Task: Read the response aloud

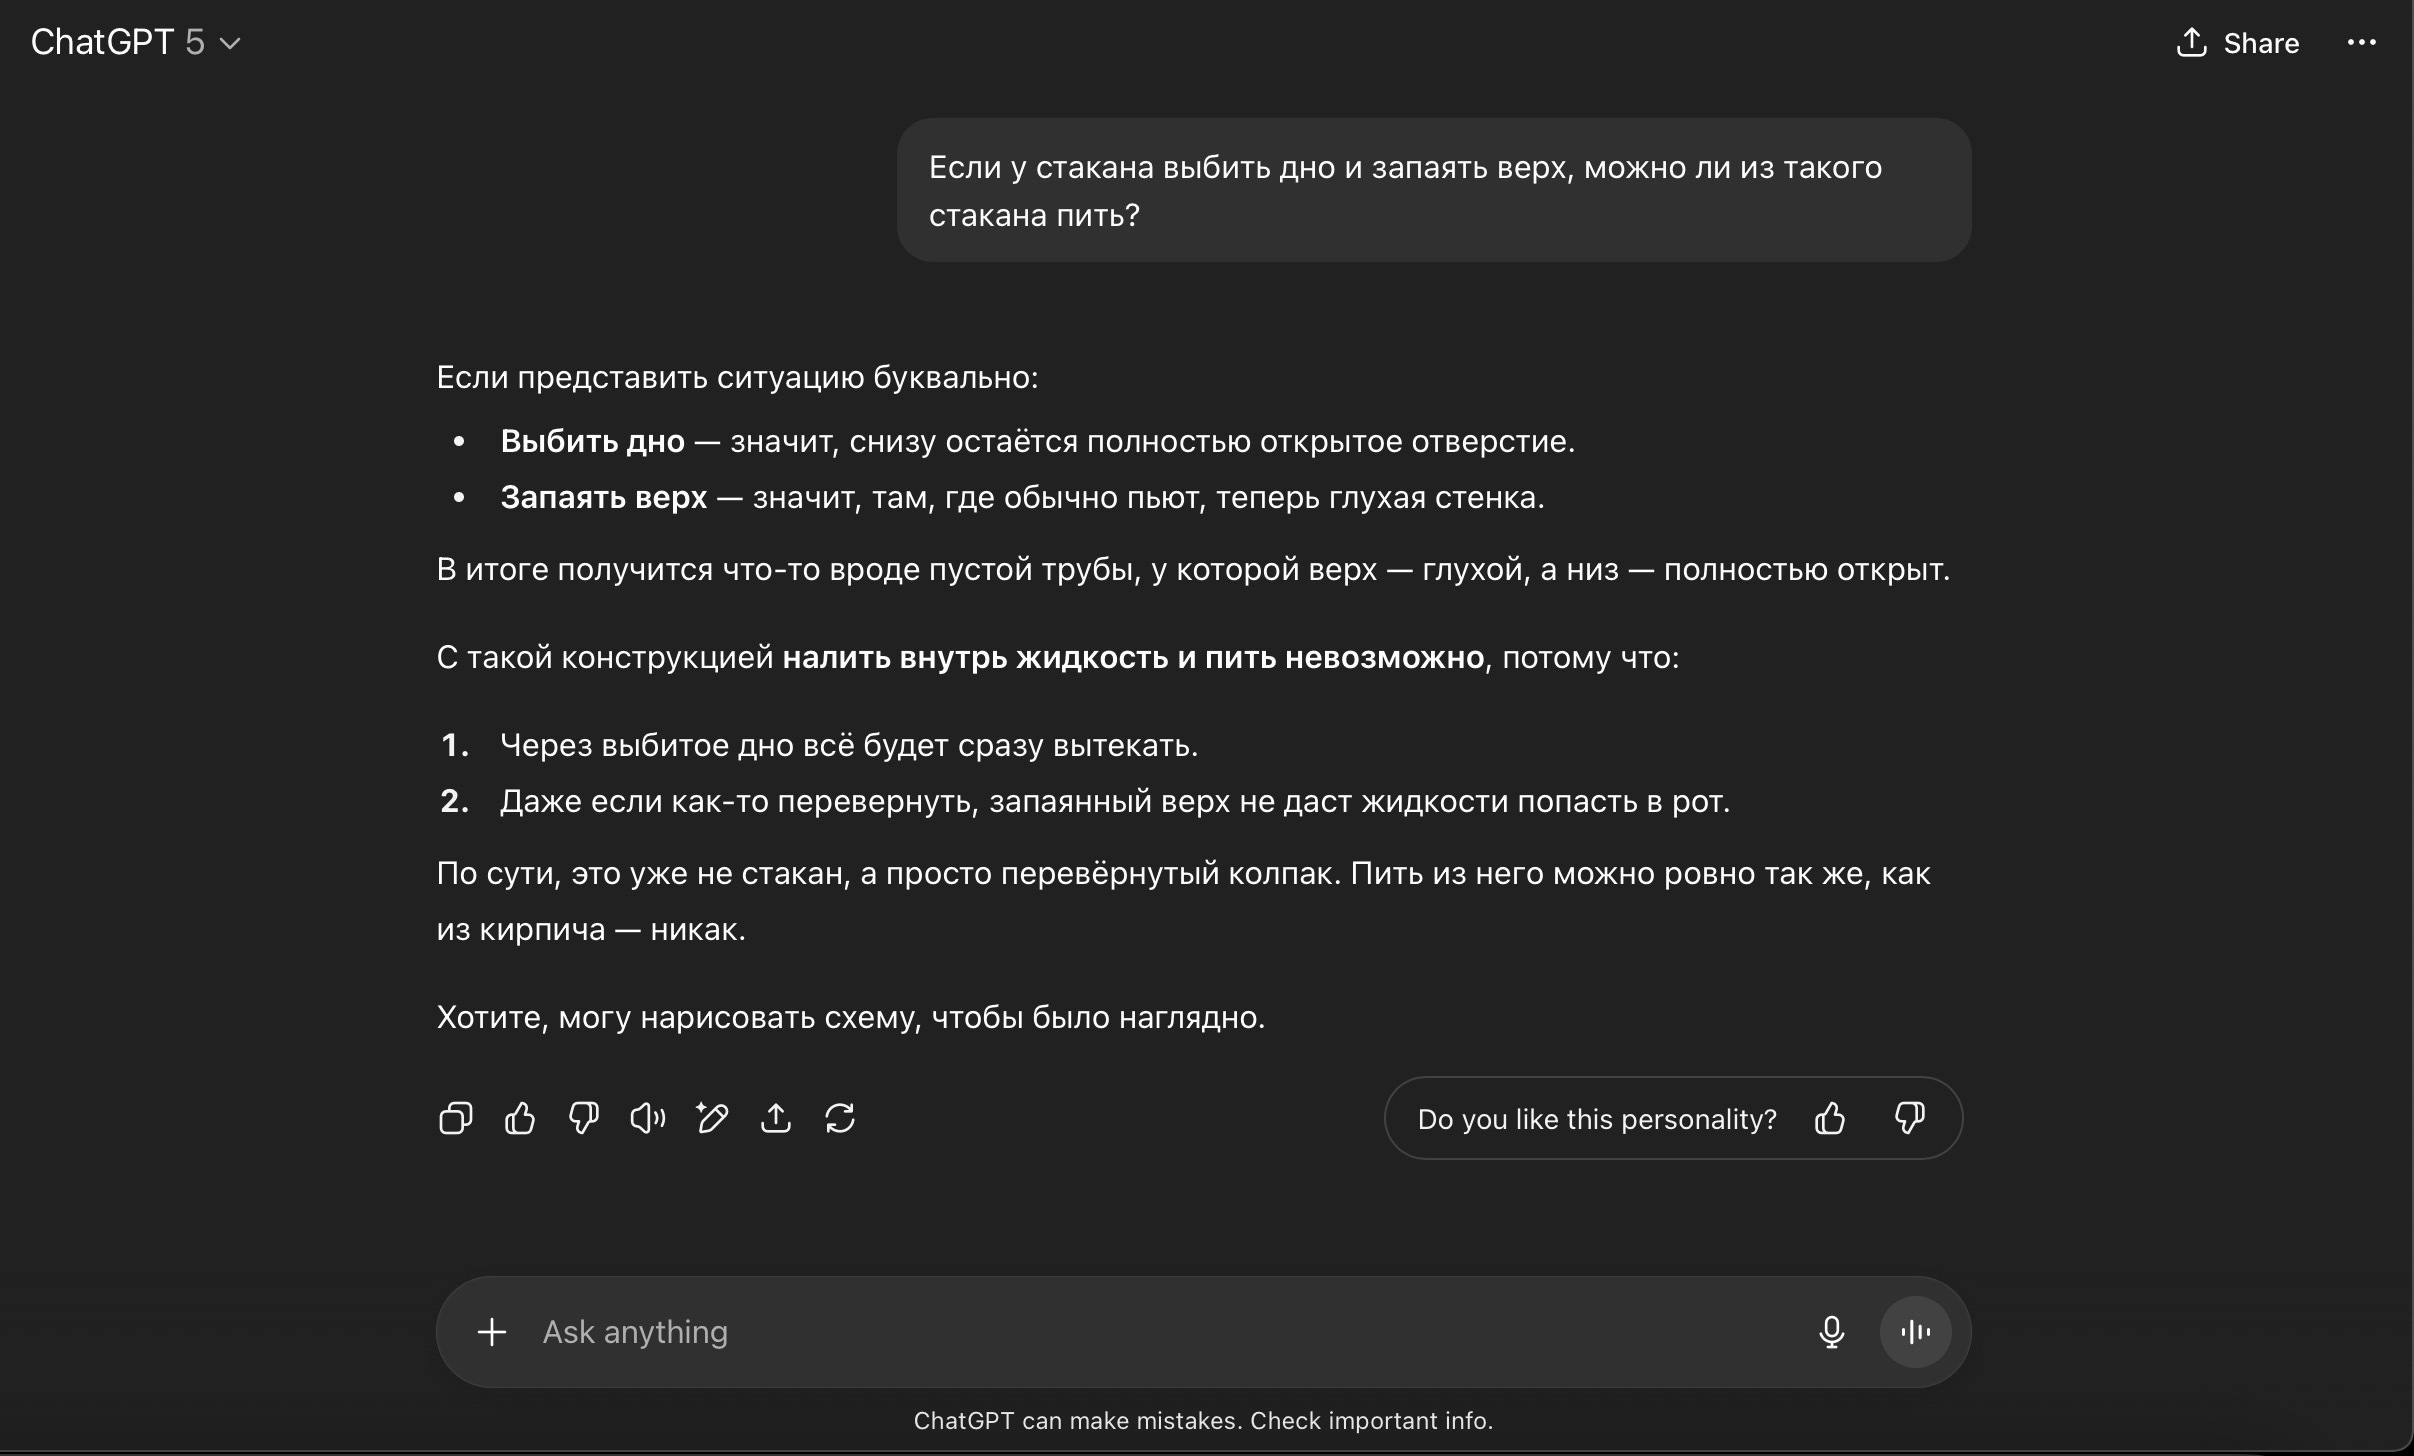Action: [x=647, y=1118]
